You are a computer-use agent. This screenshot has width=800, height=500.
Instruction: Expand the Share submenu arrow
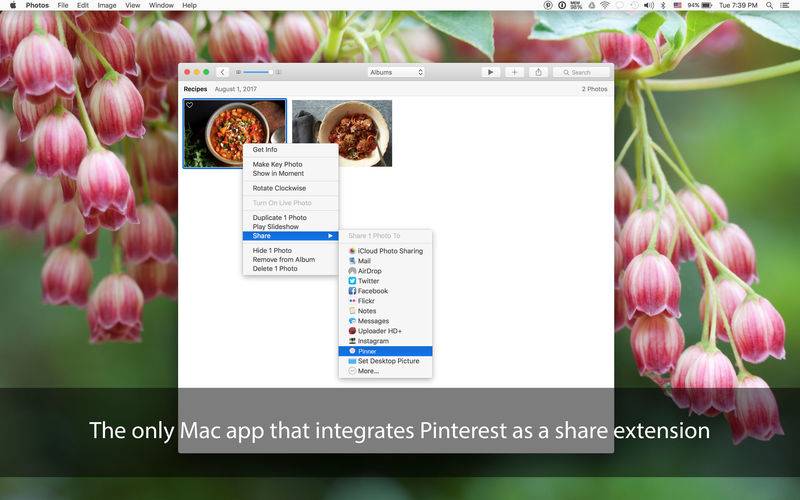(331, 236)
